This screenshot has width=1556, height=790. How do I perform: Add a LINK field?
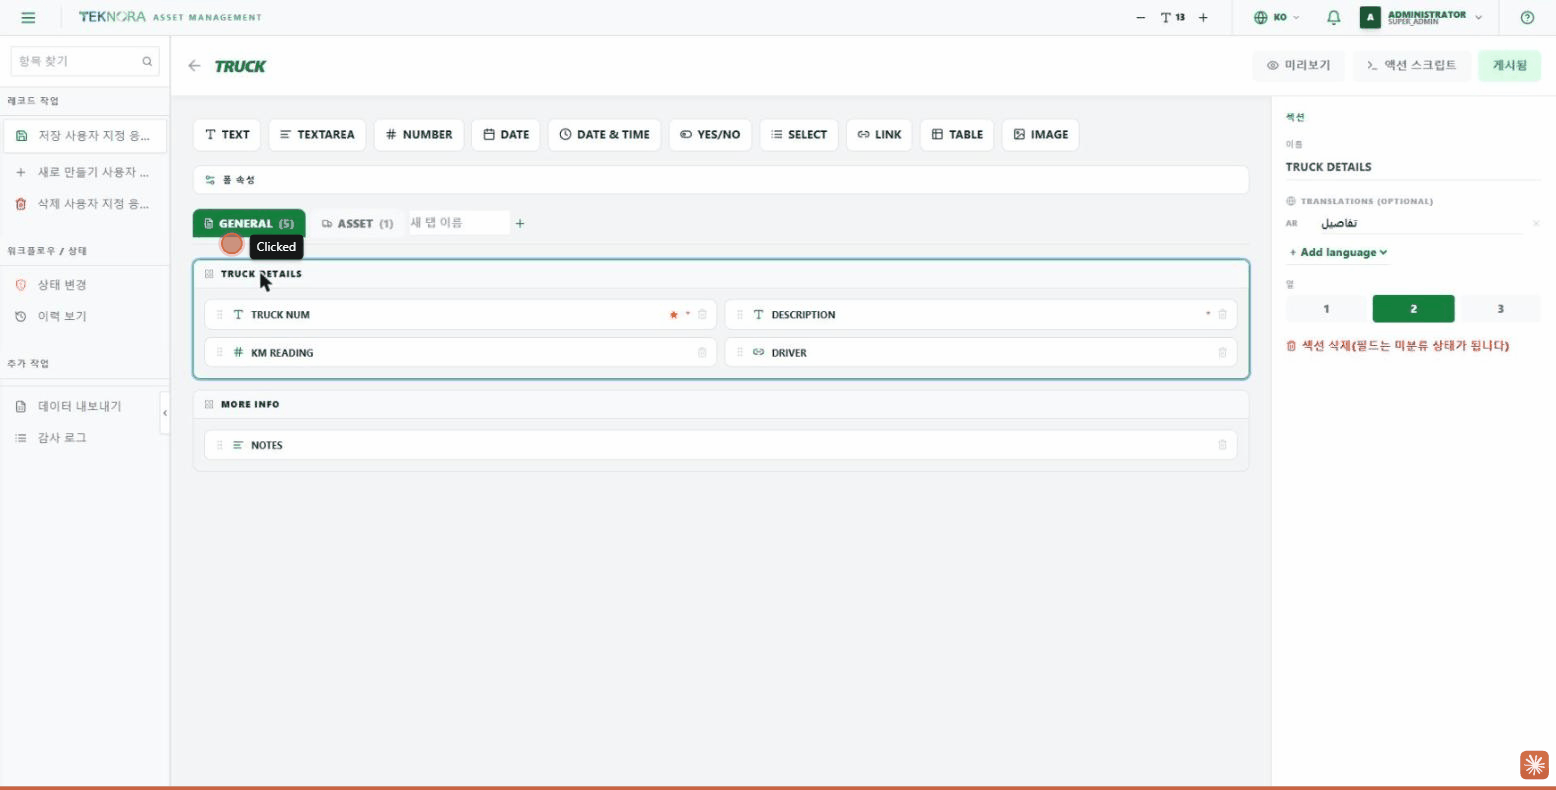(879, 134)
